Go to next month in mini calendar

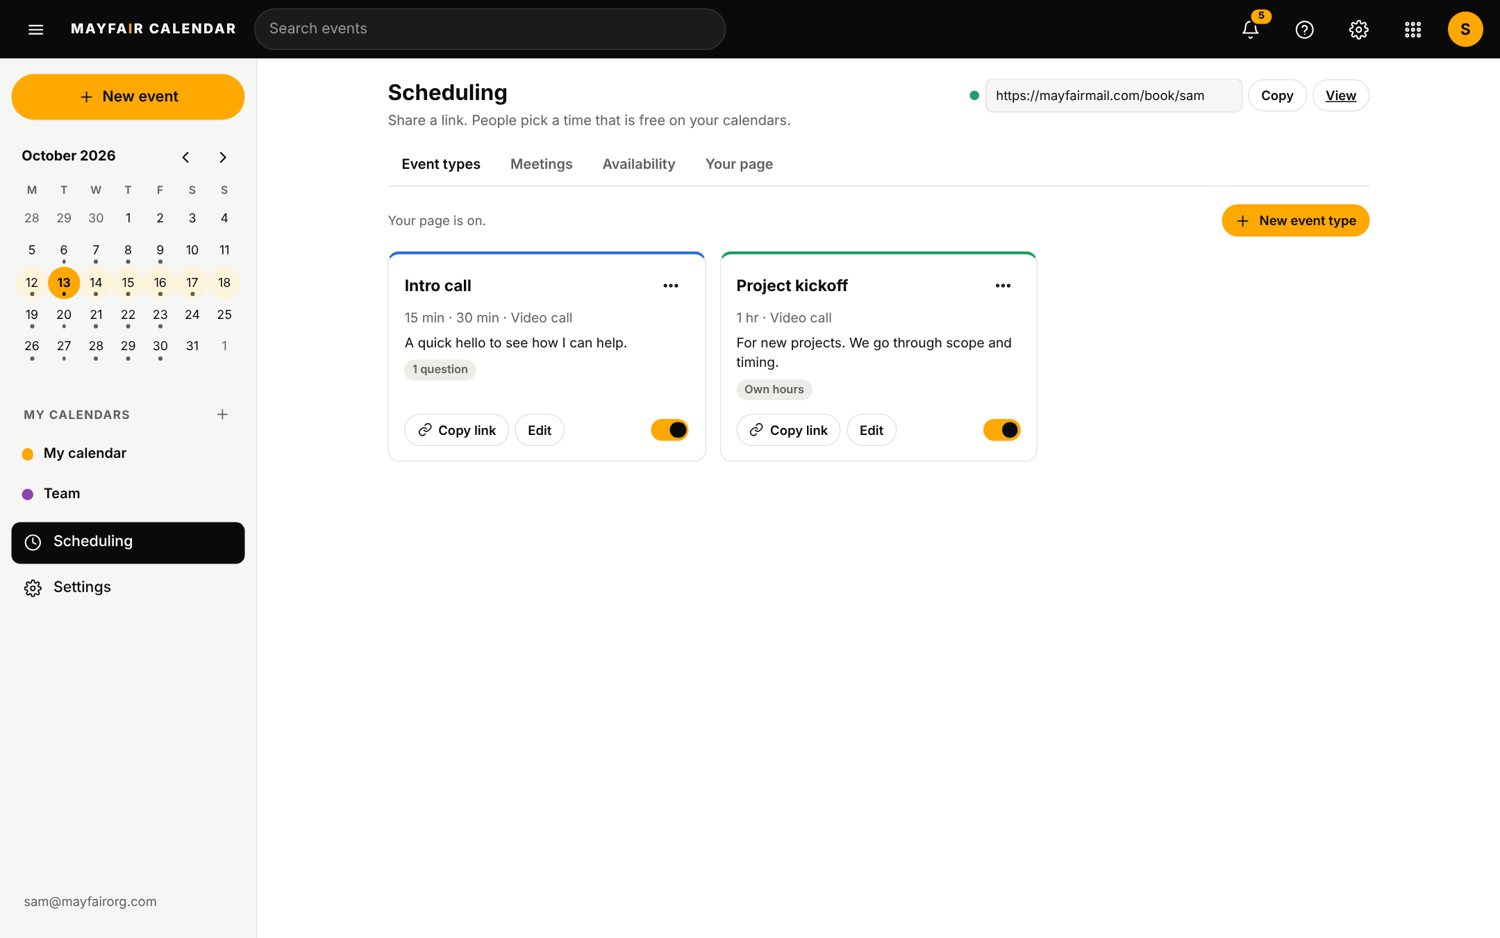(223, 157)
